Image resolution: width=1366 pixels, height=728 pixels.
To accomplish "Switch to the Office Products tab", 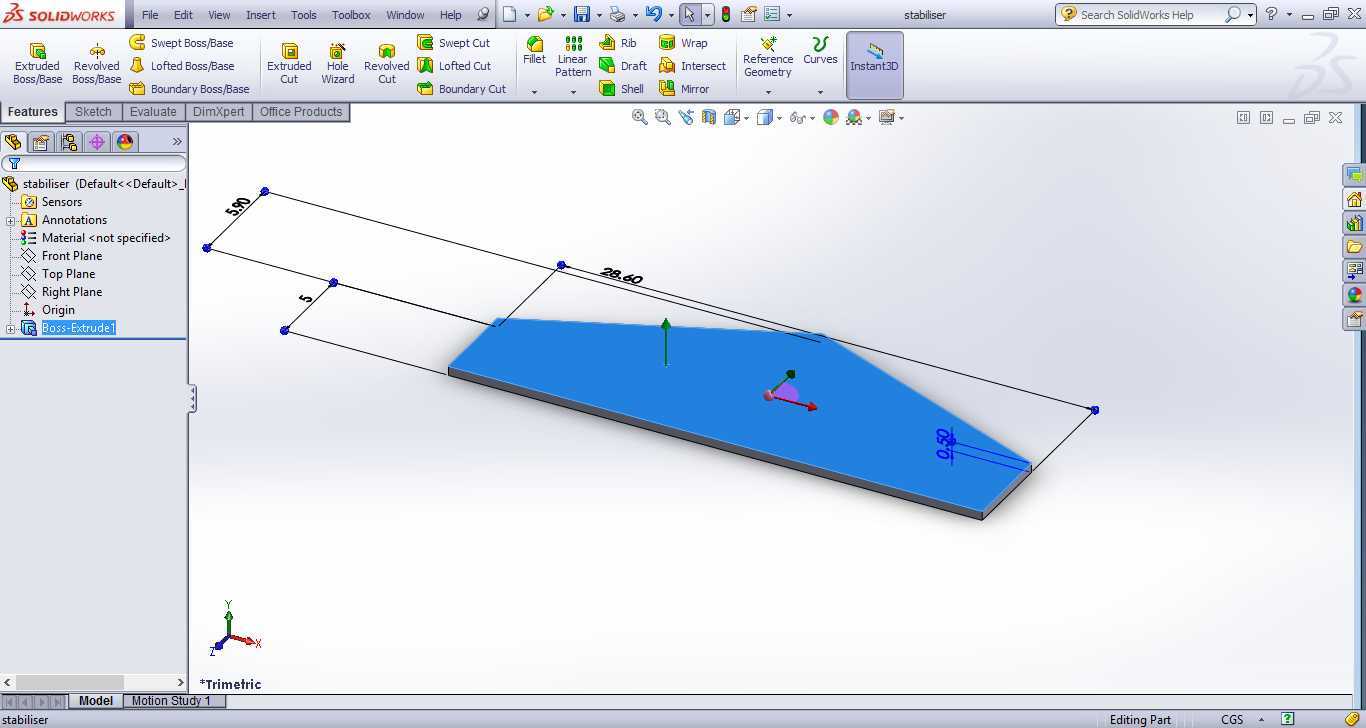I will point(301,112).
